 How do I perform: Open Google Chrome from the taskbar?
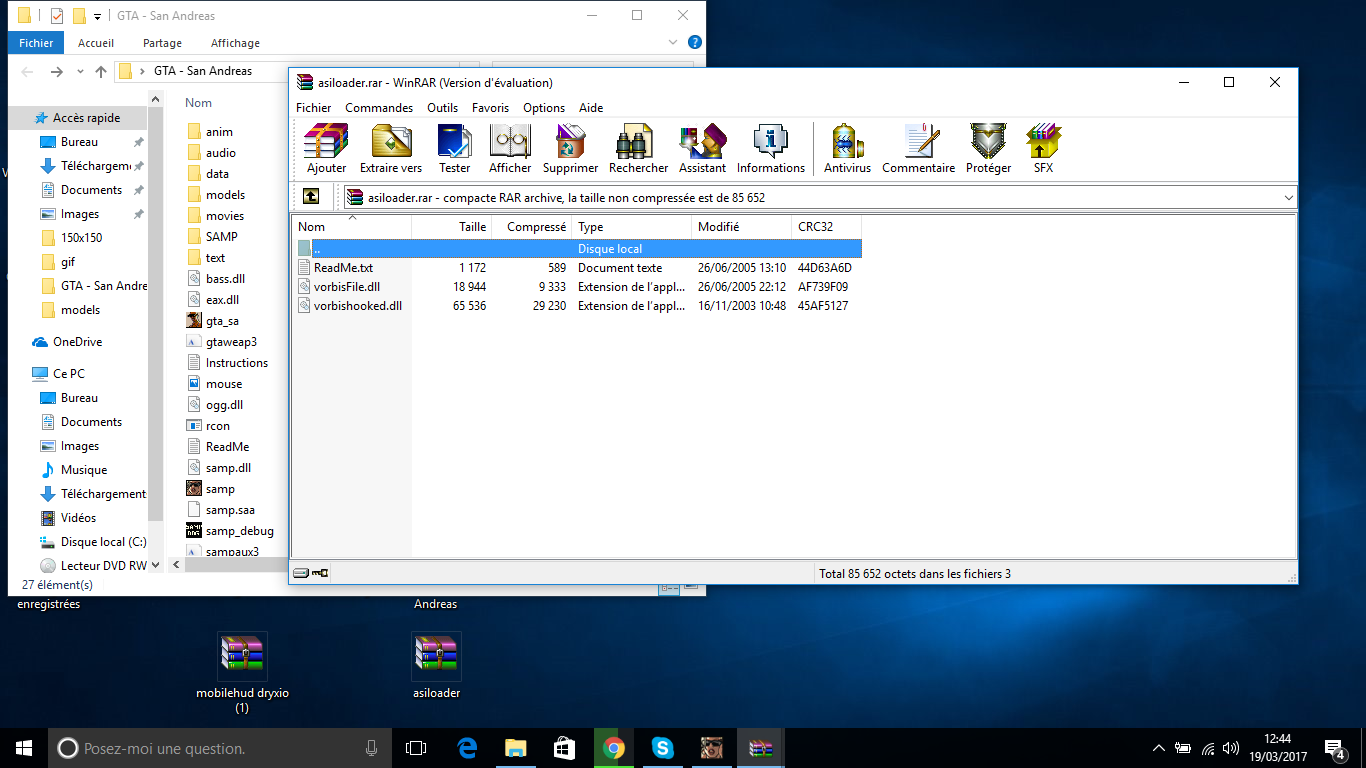613,747
